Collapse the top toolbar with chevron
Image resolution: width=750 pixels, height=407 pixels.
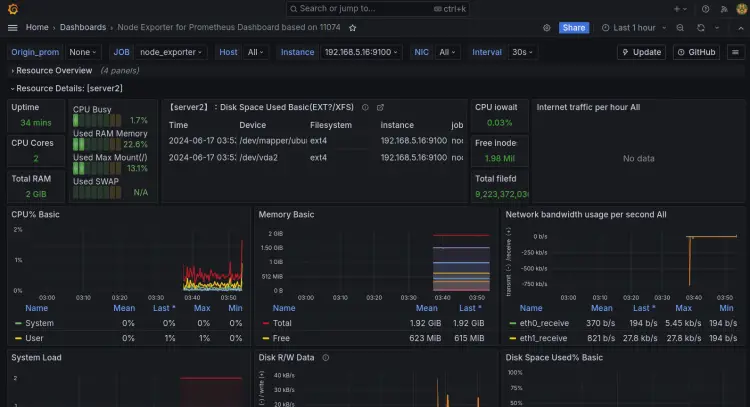(741, 28)
